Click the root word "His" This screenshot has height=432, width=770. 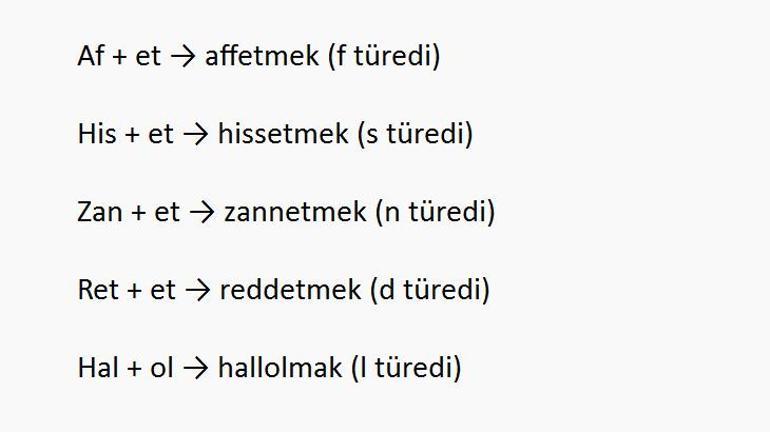tap(96, 134)
